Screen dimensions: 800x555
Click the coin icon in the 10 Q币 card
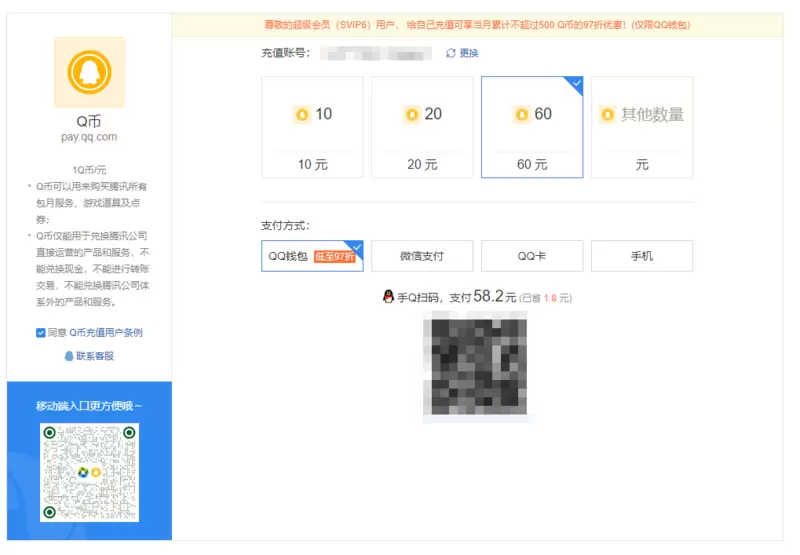[302, 114]
